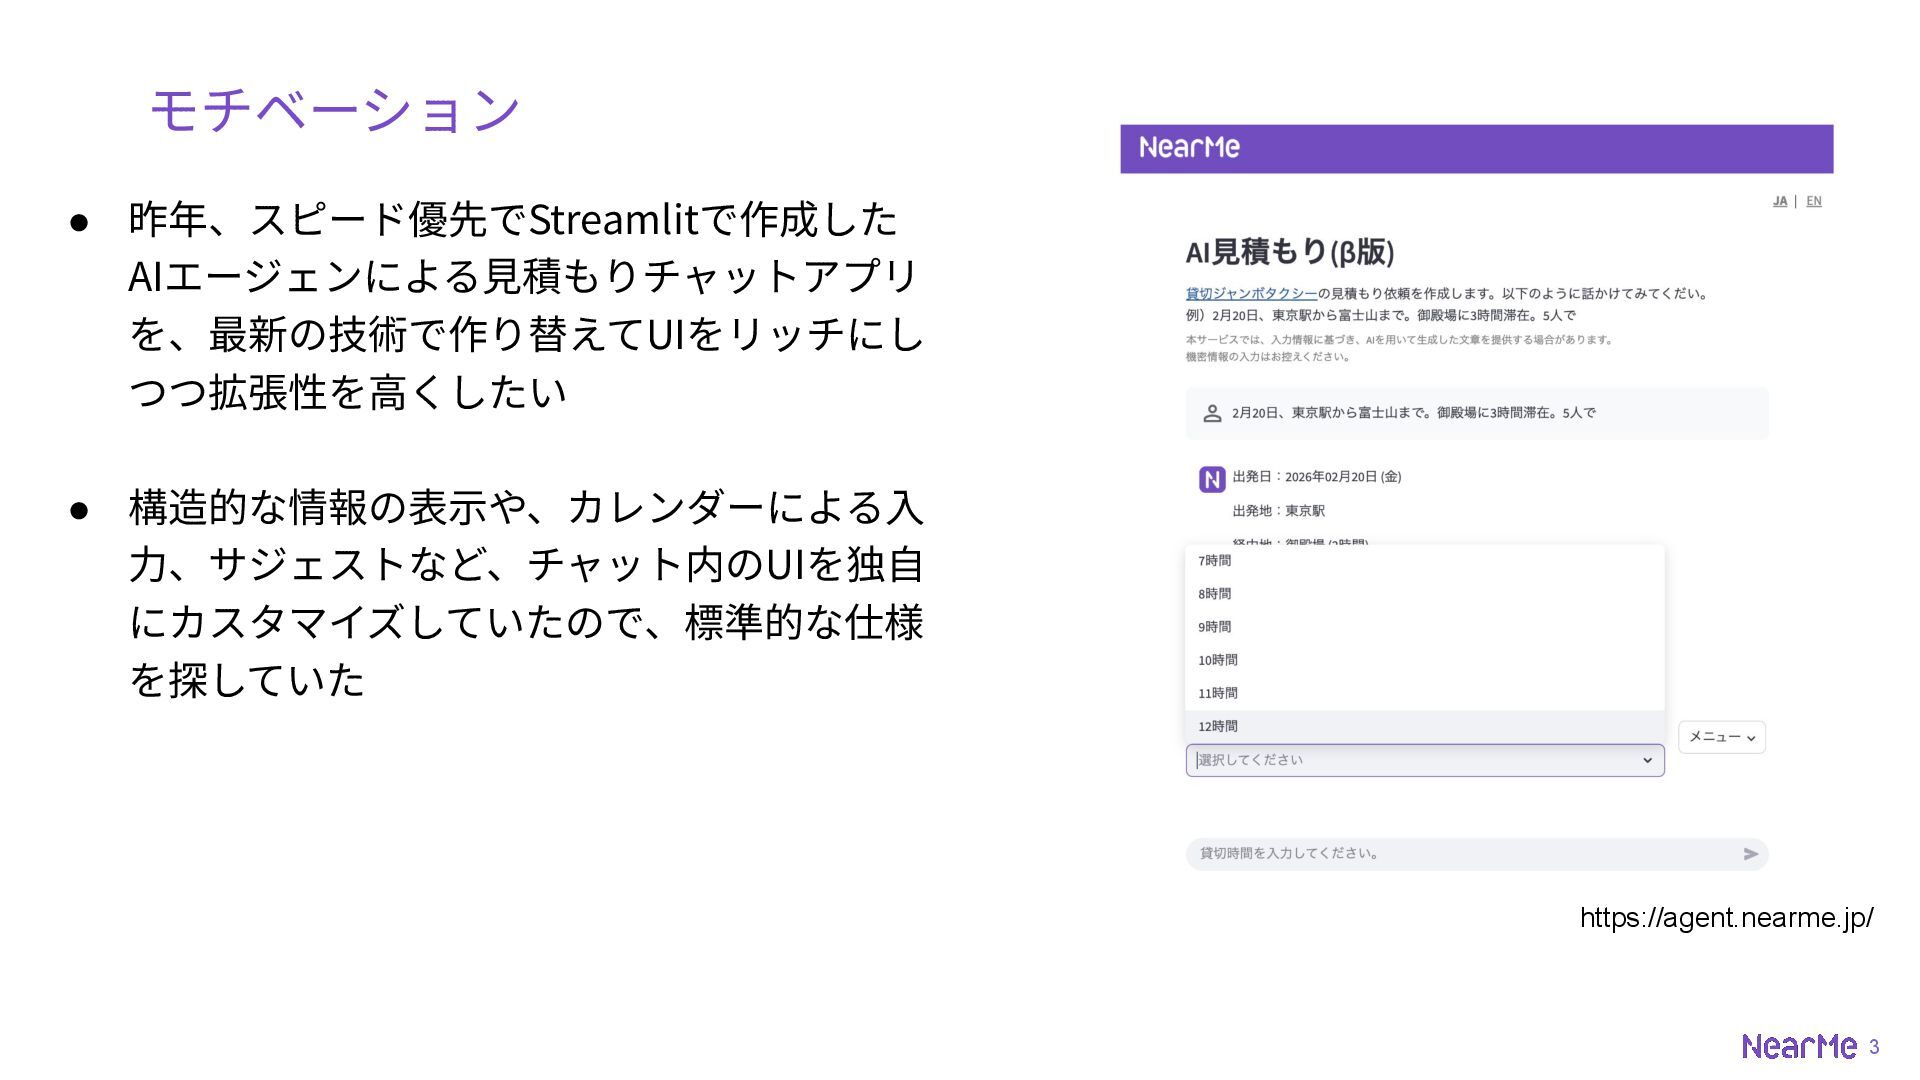Click the NearMe logo in purple header
The image size is (1920, 1080).
click(x=1189, y=148)
